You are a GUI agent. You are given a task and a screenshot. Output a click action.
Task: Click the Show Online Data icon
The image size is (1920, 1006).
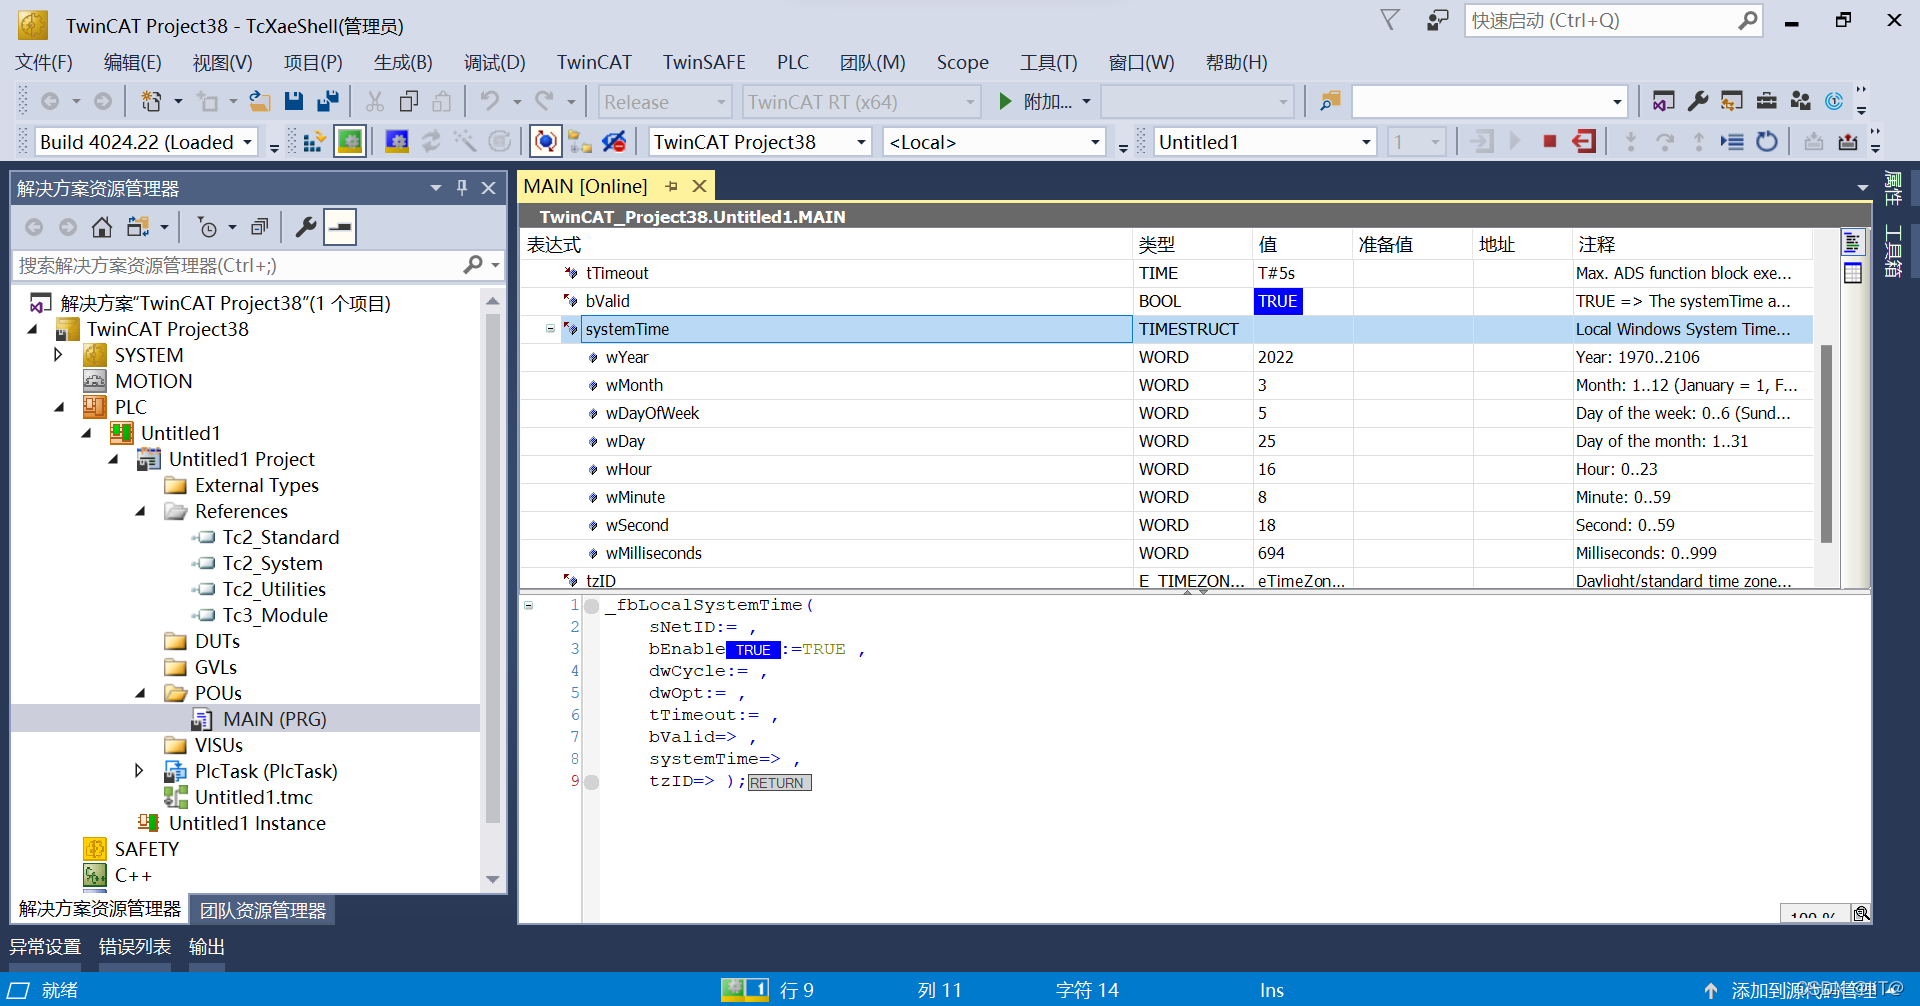[x=545, y=142]
